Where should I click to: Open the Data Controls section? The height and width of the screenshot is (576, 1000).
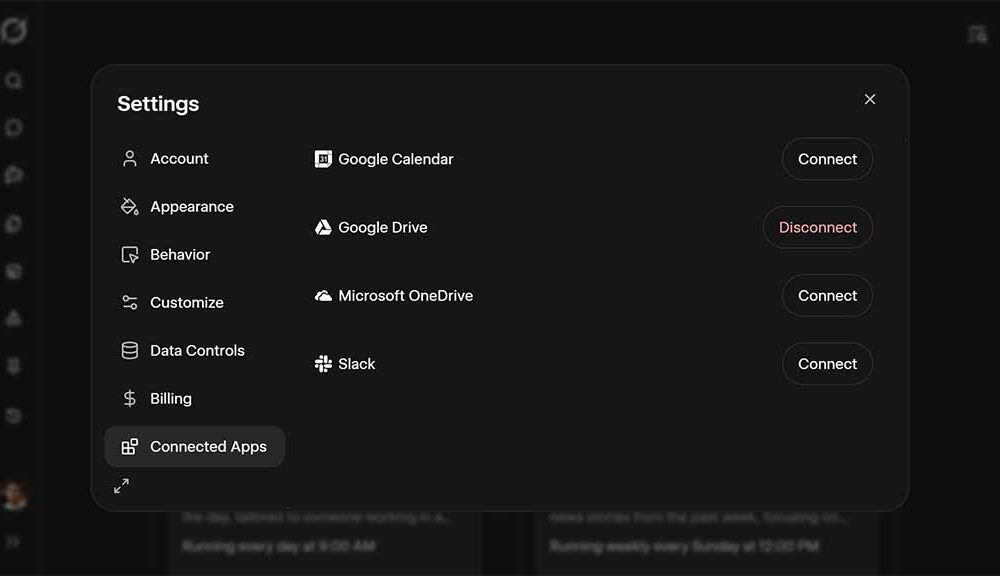pos(195,350)
